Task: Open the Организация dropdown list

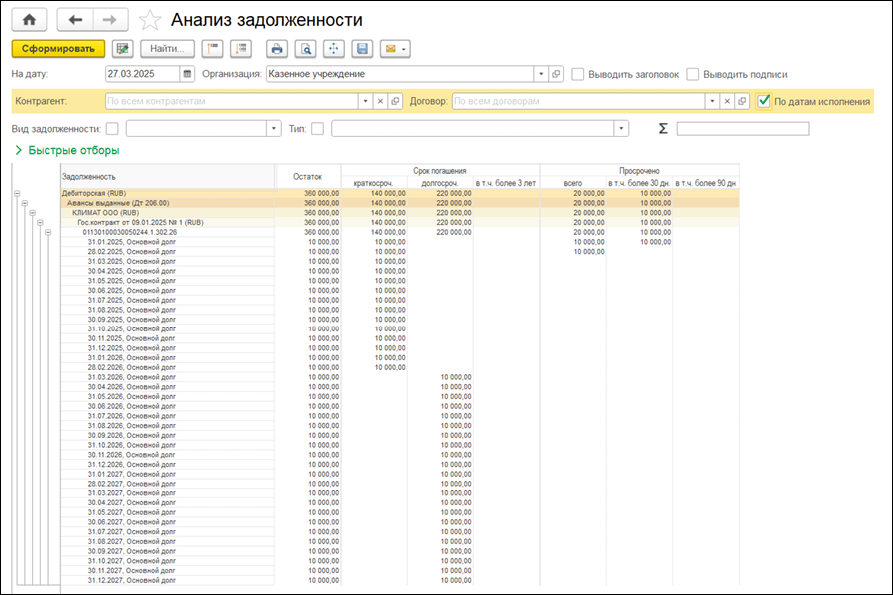Action: [540, 74]
